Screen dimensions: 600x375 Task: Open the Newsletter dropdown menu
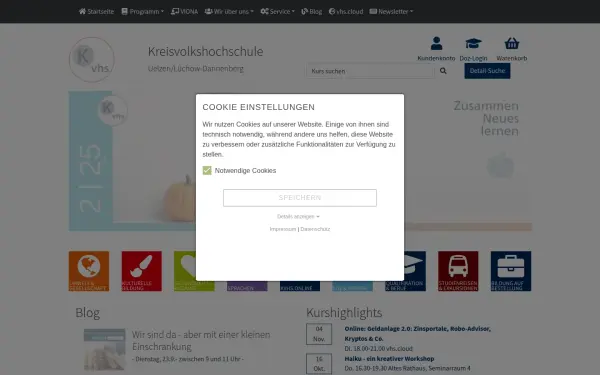(391, 11)
